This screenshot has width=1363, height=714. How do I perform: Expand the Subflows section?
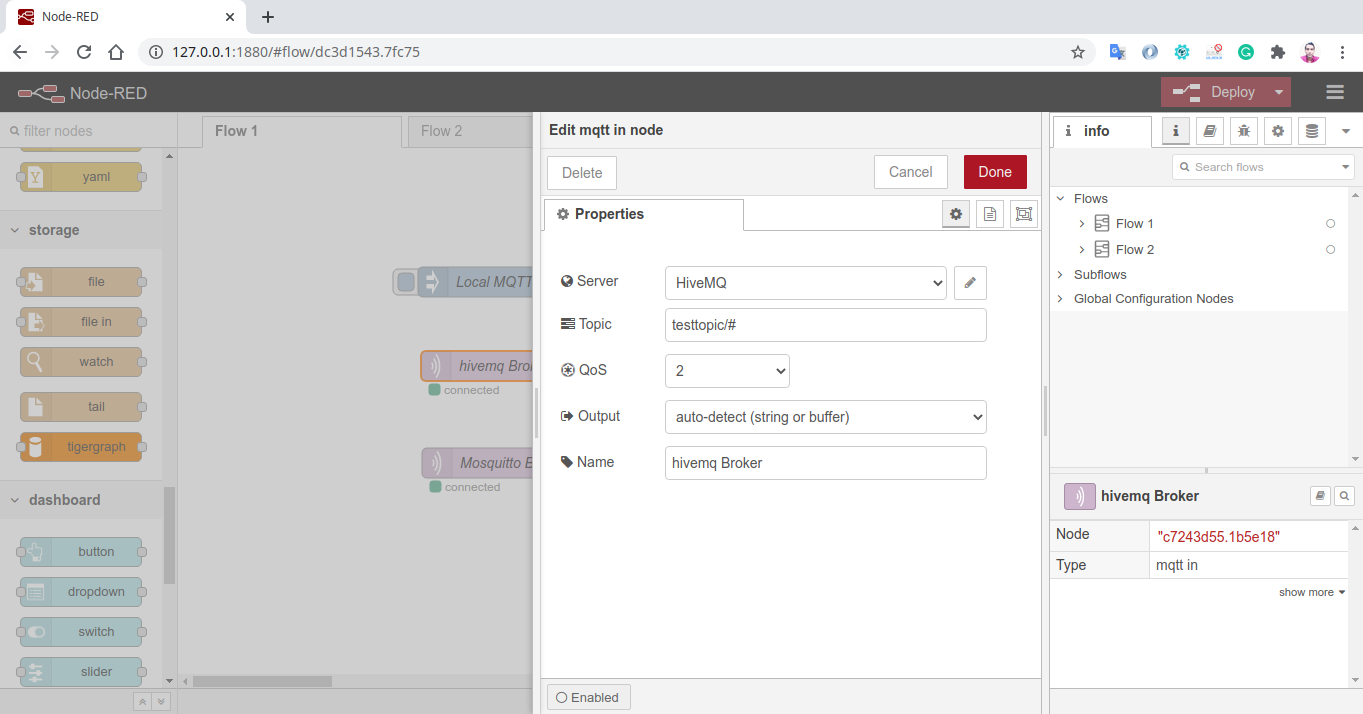[x=1060, y=274]
